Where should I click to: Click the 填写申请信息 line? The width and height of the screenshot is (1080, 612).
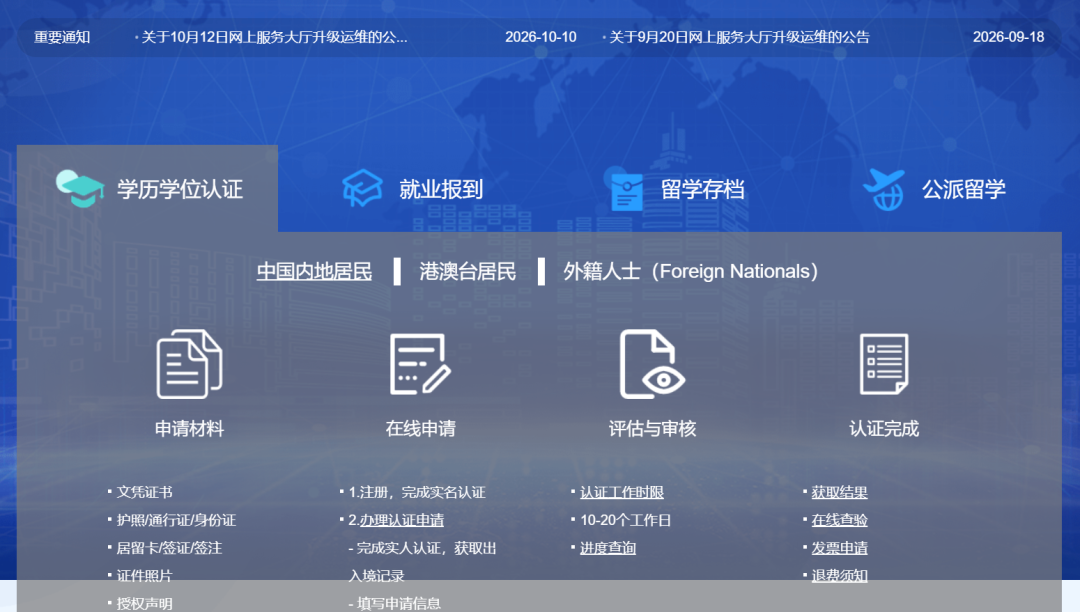395,604
